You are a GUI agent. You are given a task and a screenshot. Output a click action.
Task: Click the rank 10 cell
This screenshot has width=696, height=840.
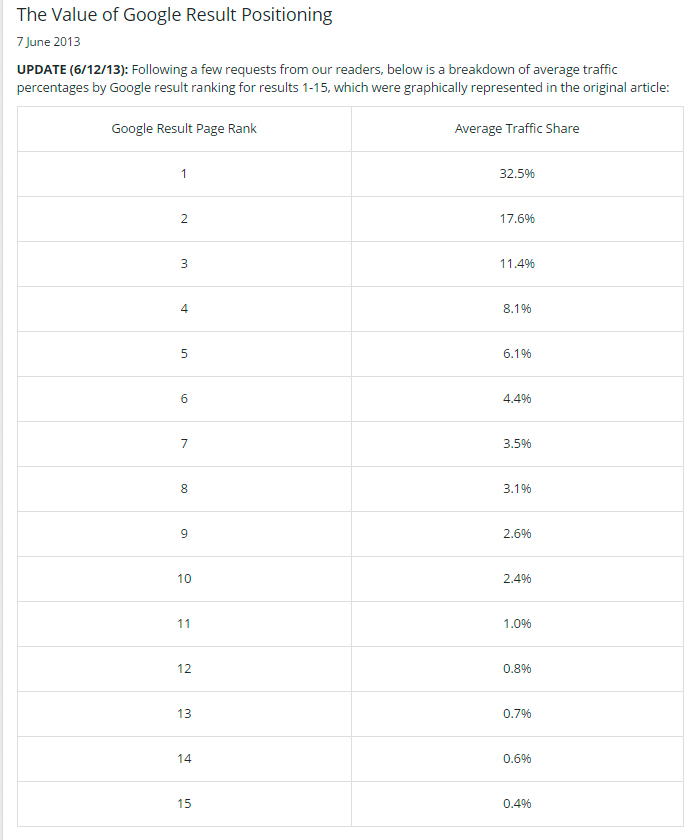184,579
